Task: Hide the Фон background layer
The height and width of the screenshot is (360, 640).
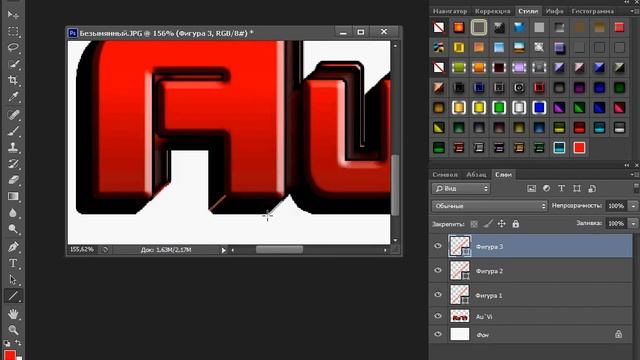Action: point(438,334)
